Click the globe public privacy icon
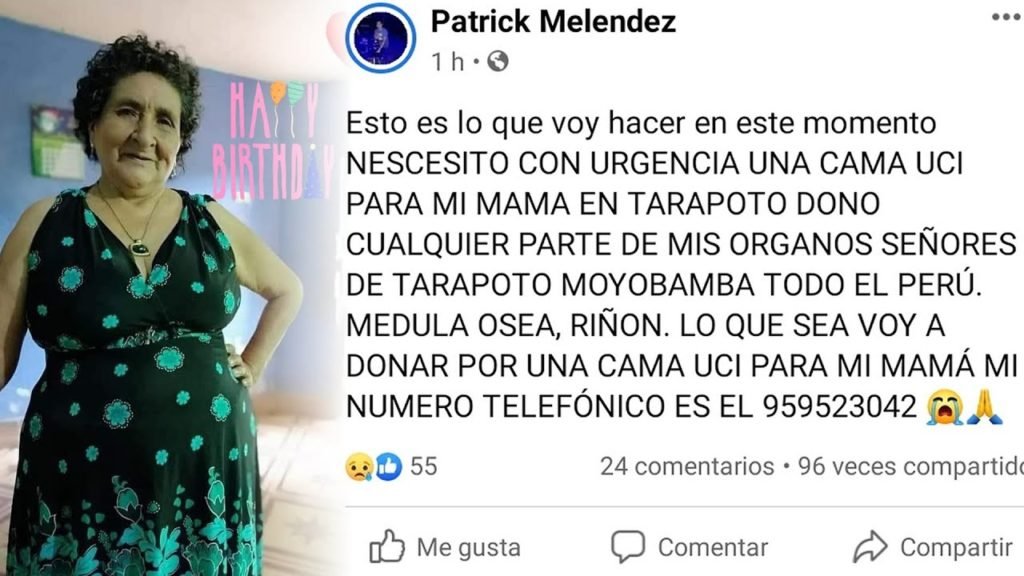Screen dimensions: 1024x576 click(498, 61)
